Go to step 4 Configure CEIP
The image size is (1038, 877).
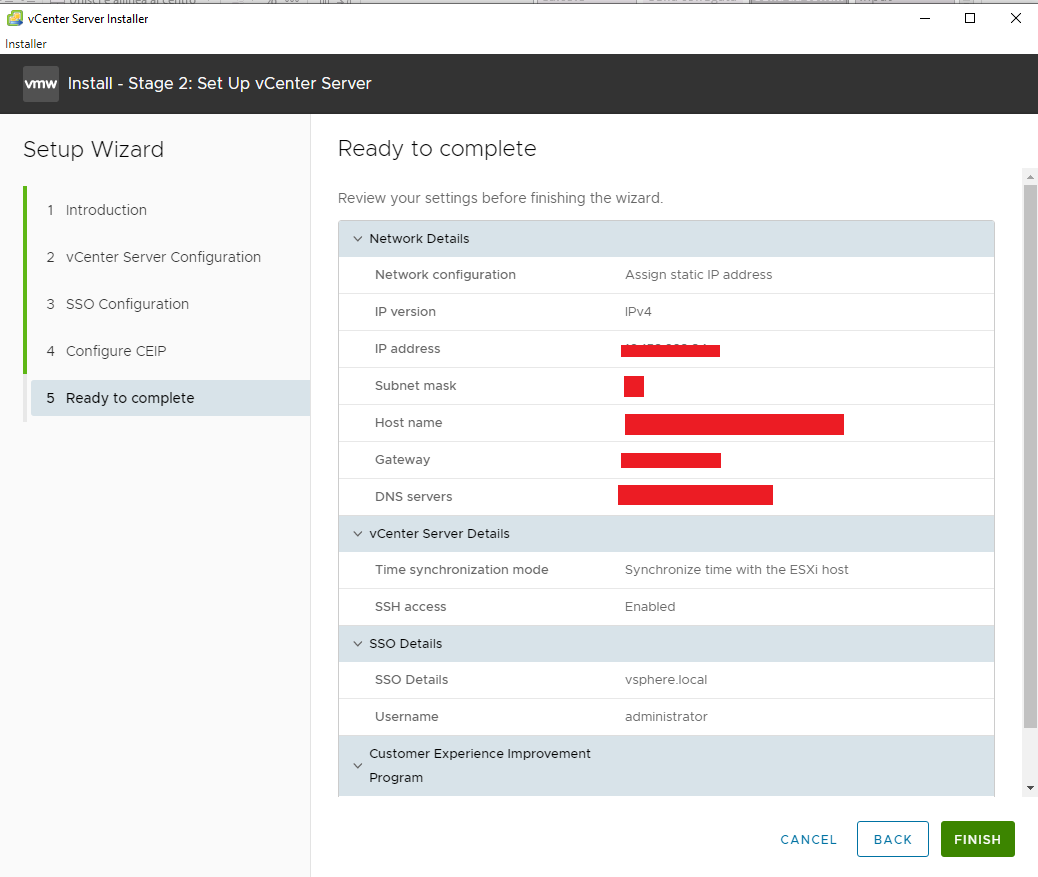(x=116, y=351)
